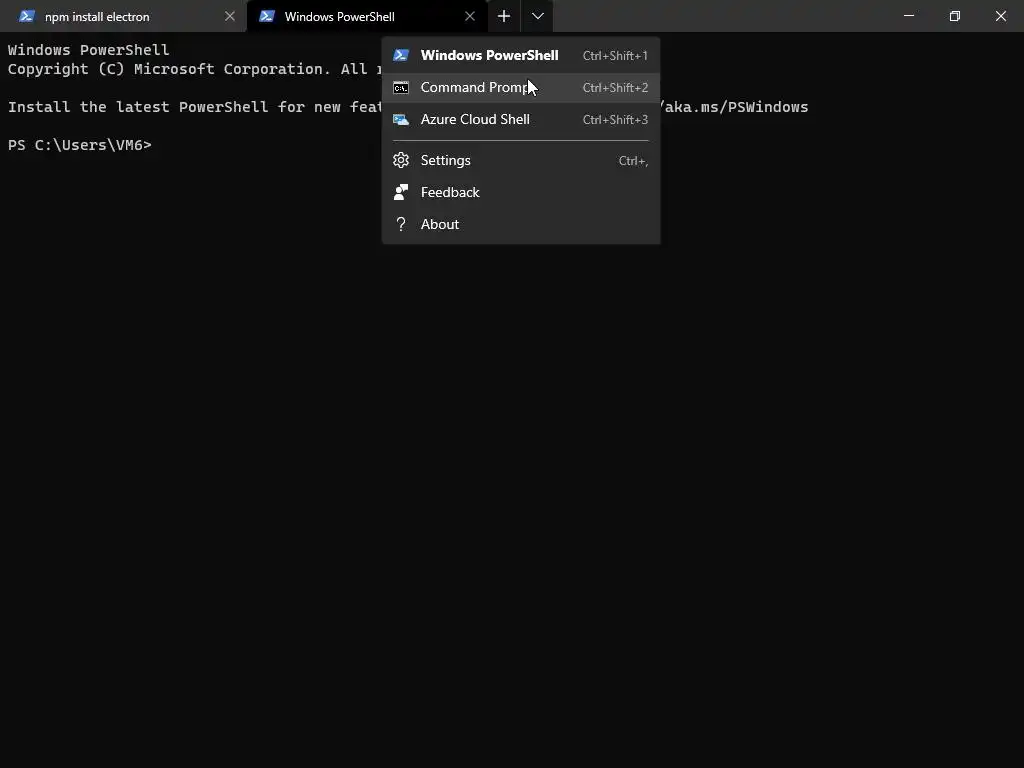This screenshot has height=768, width=1024.
Task: Click the Ctrl+Shift+2 shortcut label
Action: (x=615, y=88)
